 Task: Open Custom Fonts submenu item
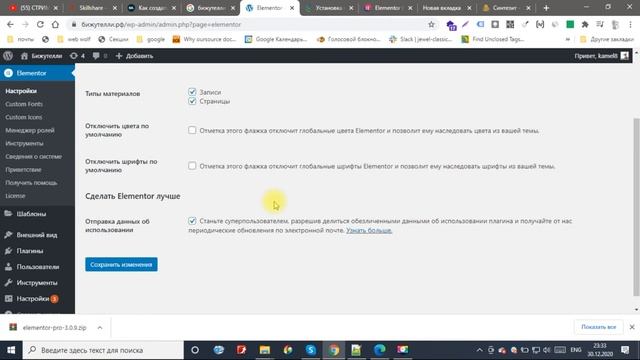(x=24, y=104)
